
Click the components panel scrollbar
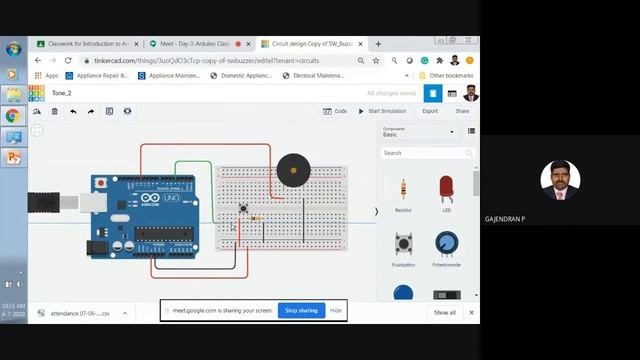point(476,183)
